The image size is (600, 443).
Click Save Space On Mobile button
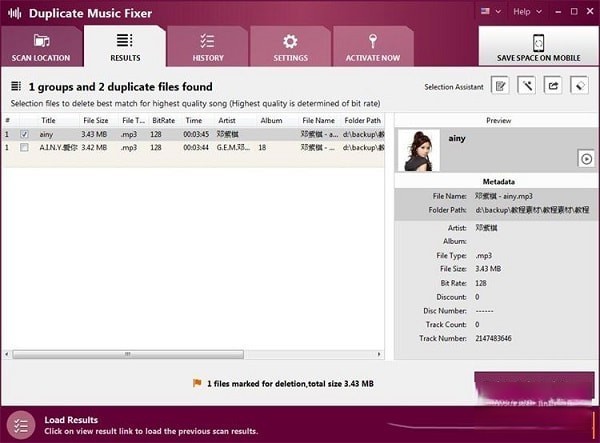(x=538, y=46)
